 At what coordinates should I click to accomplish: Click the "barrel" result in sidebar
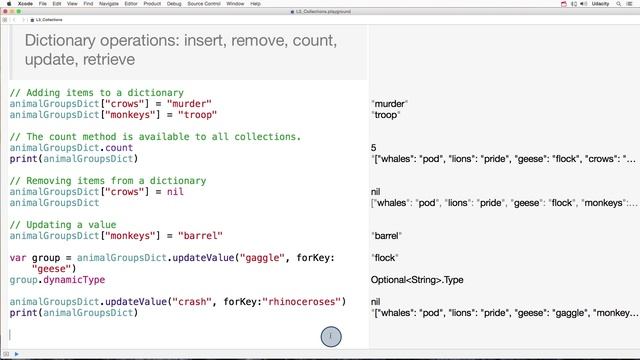pos(387,236)
